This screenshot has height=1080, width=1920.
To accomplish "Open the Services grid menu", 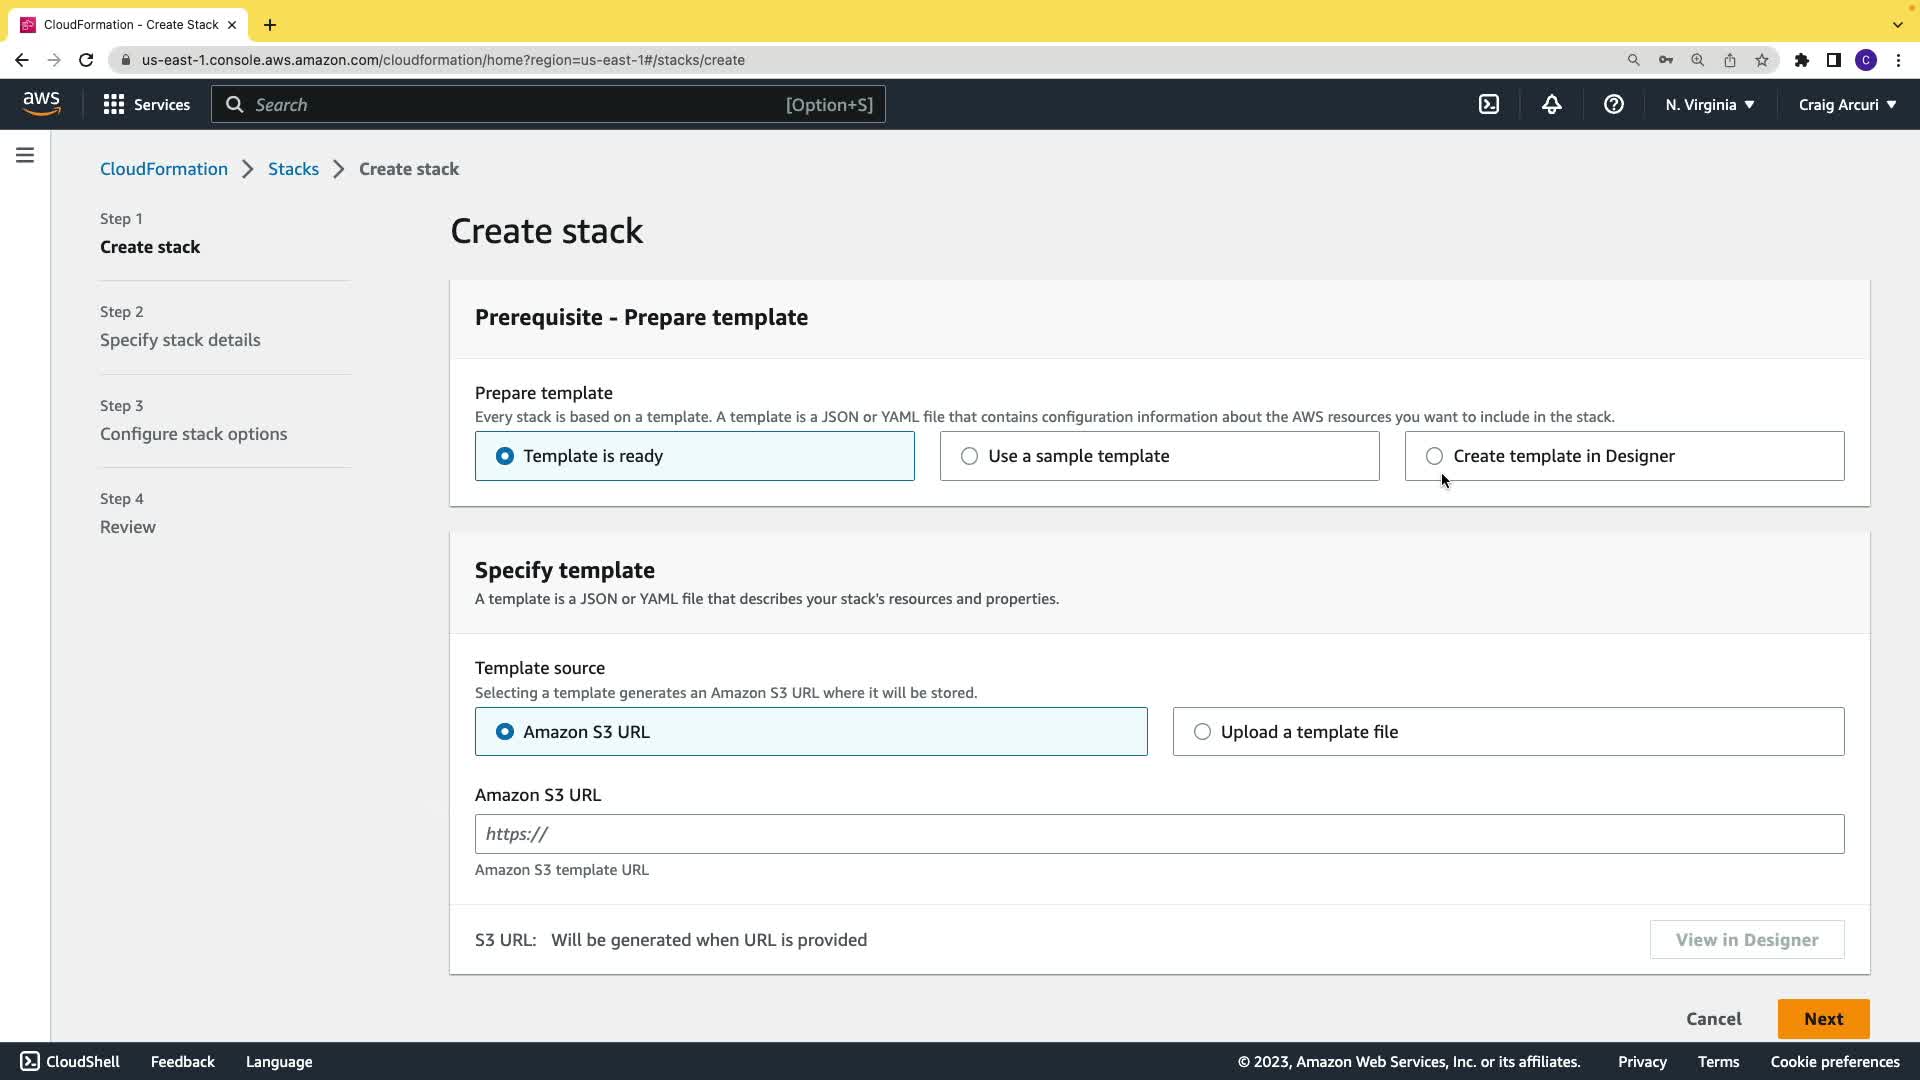I will click(146, 104).
